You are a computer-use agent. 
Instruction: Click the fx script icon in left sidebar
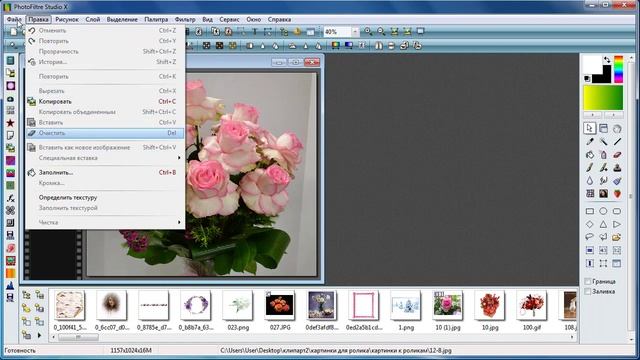coord(11,198)
